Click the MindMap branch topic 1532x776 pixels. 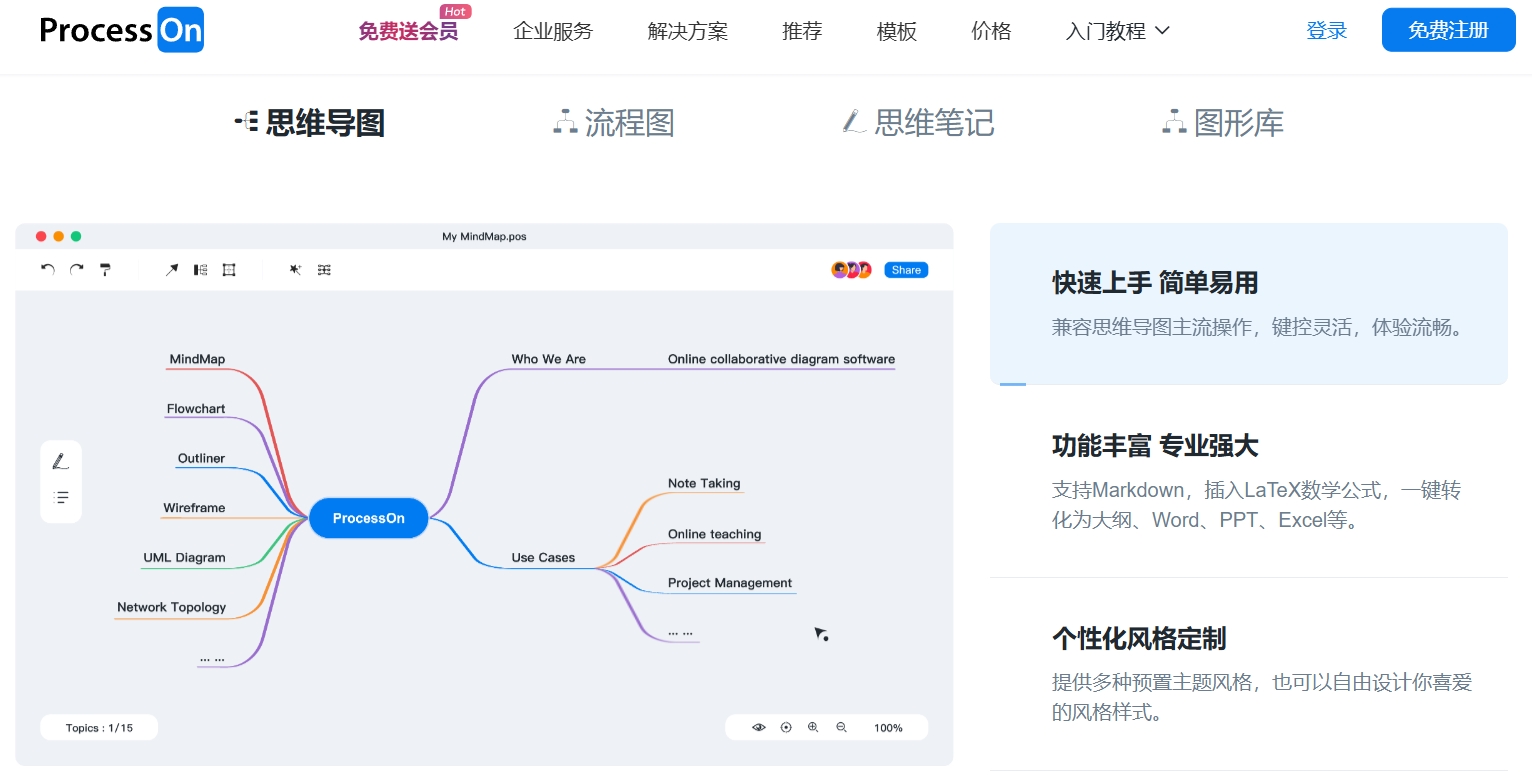(197, 360)
